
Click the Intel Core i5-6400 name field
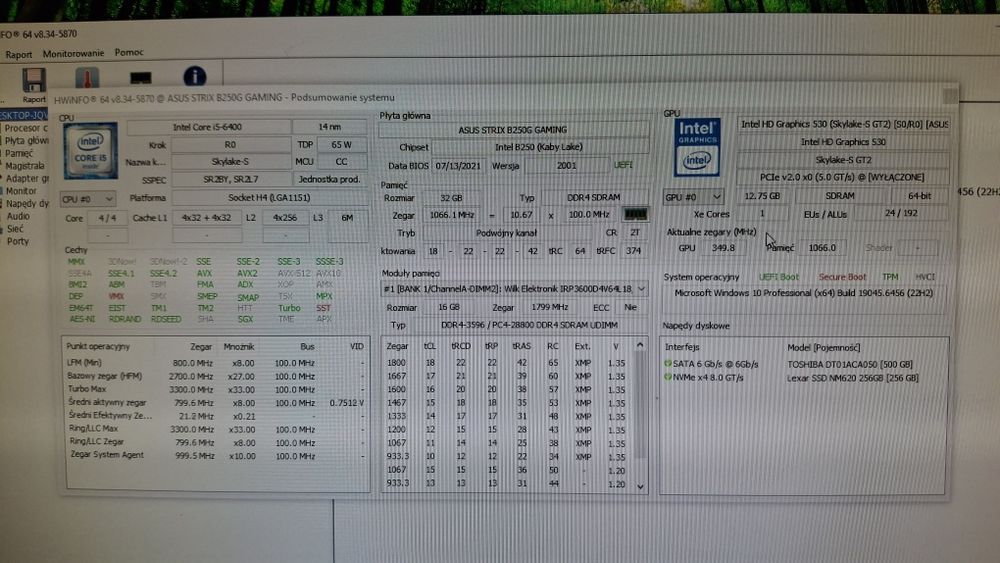click(208, 127)
